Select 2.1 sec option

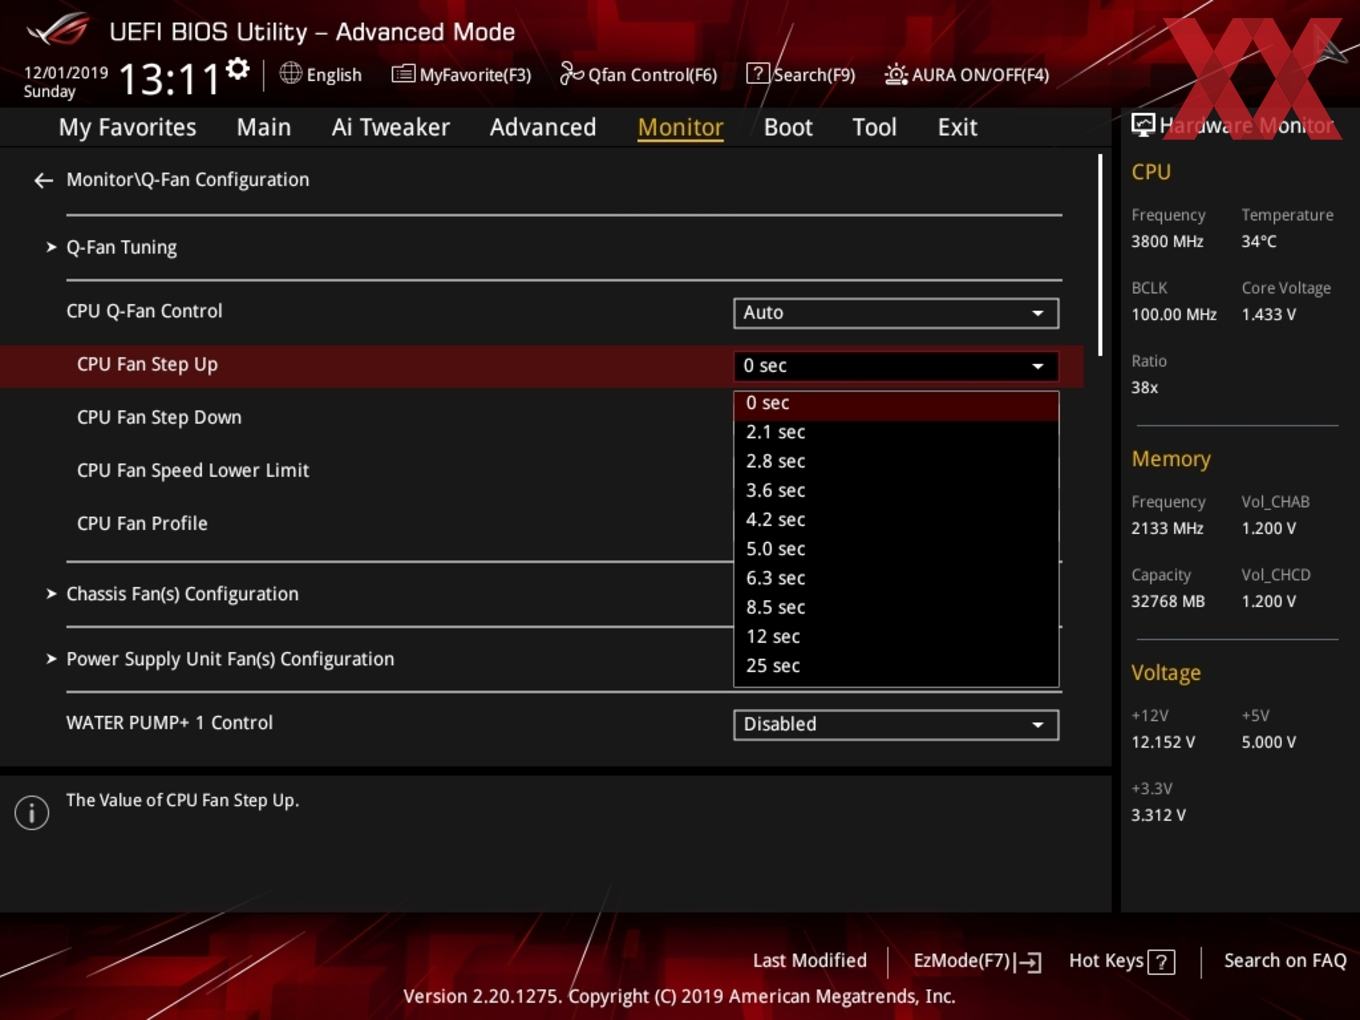pyautogui.click(x=896, y=432)
